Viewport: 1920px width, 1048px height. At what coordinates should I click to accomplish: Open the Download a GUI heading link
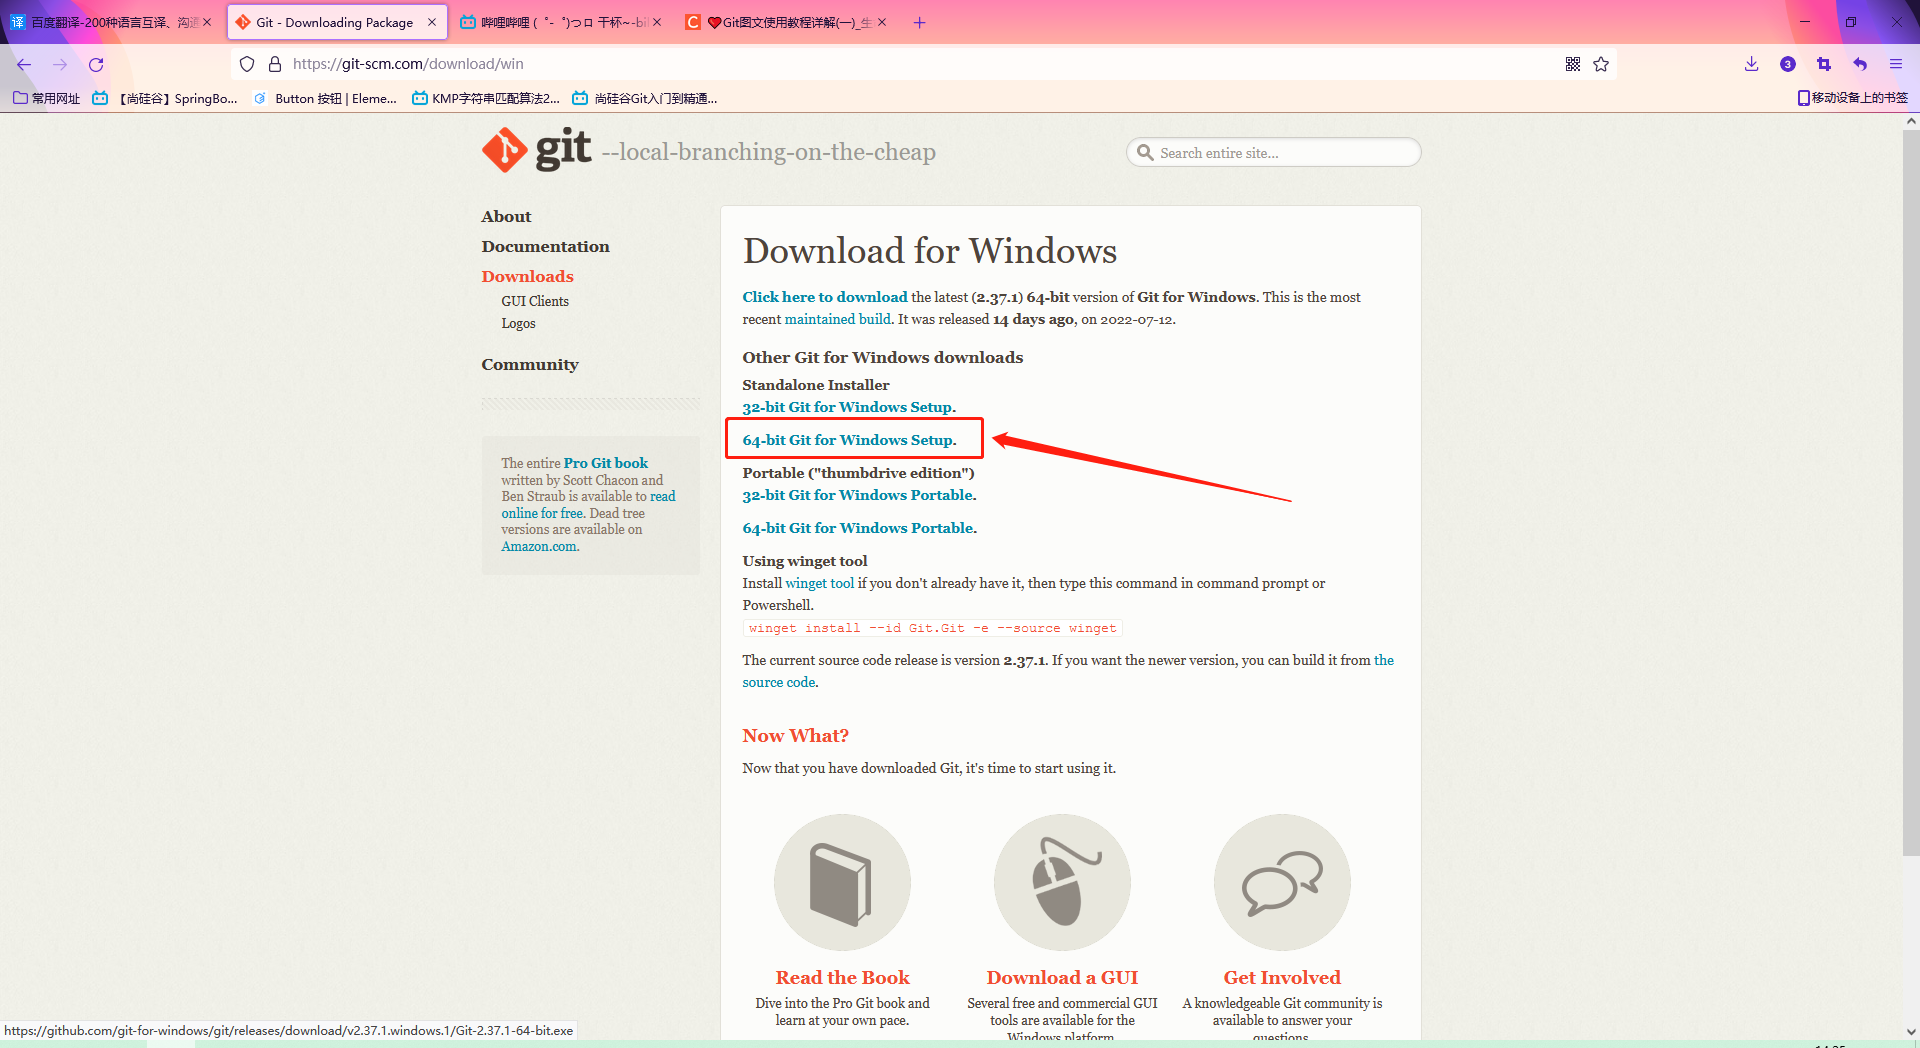tap(1062, 978)
